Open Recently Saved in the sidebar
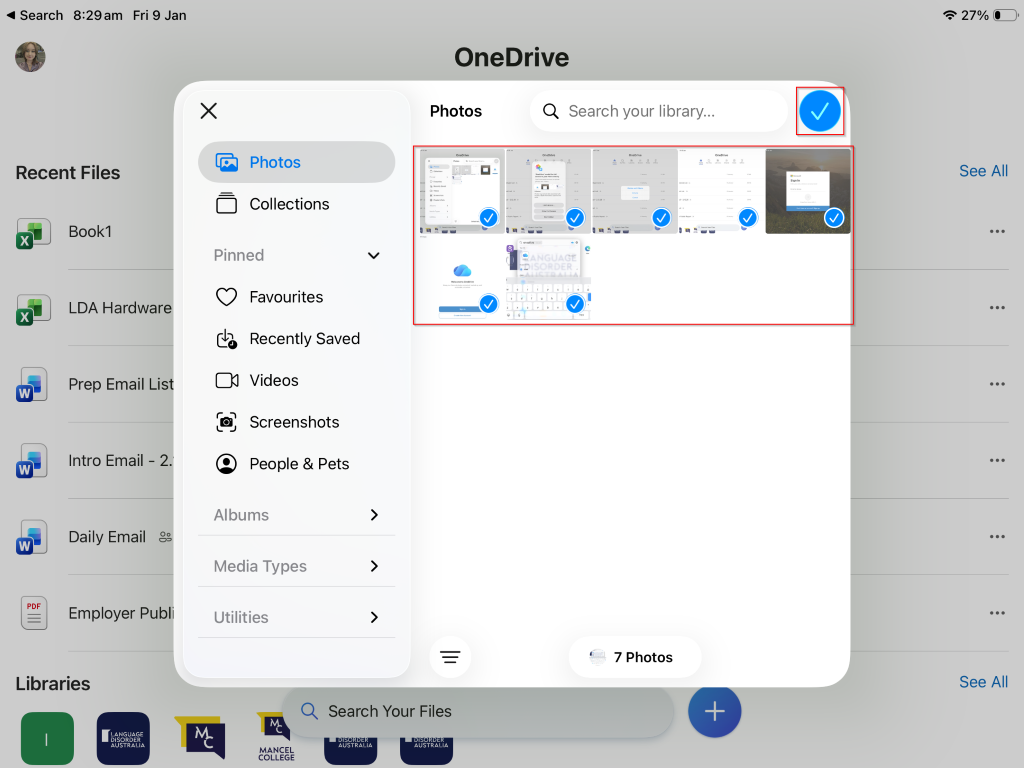The image size is (1024, 768). pos(296,339)
